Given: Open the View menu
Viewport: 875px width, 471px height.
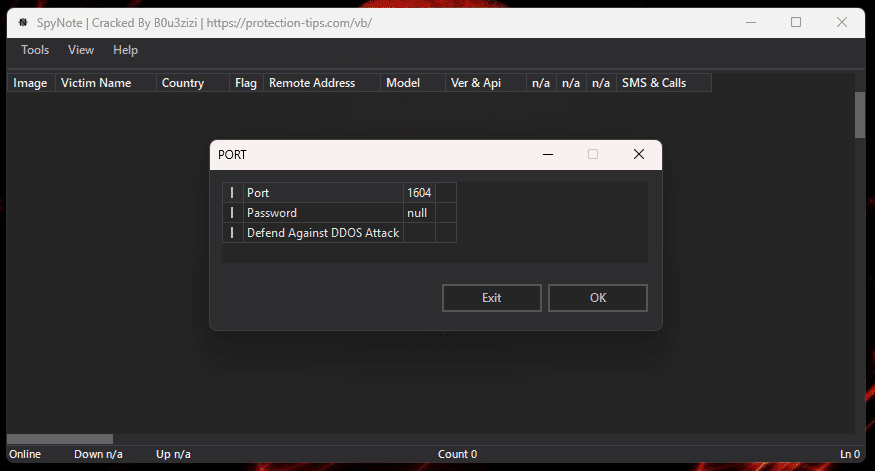Looking at the screenshot, I should [x=81, y=50].
